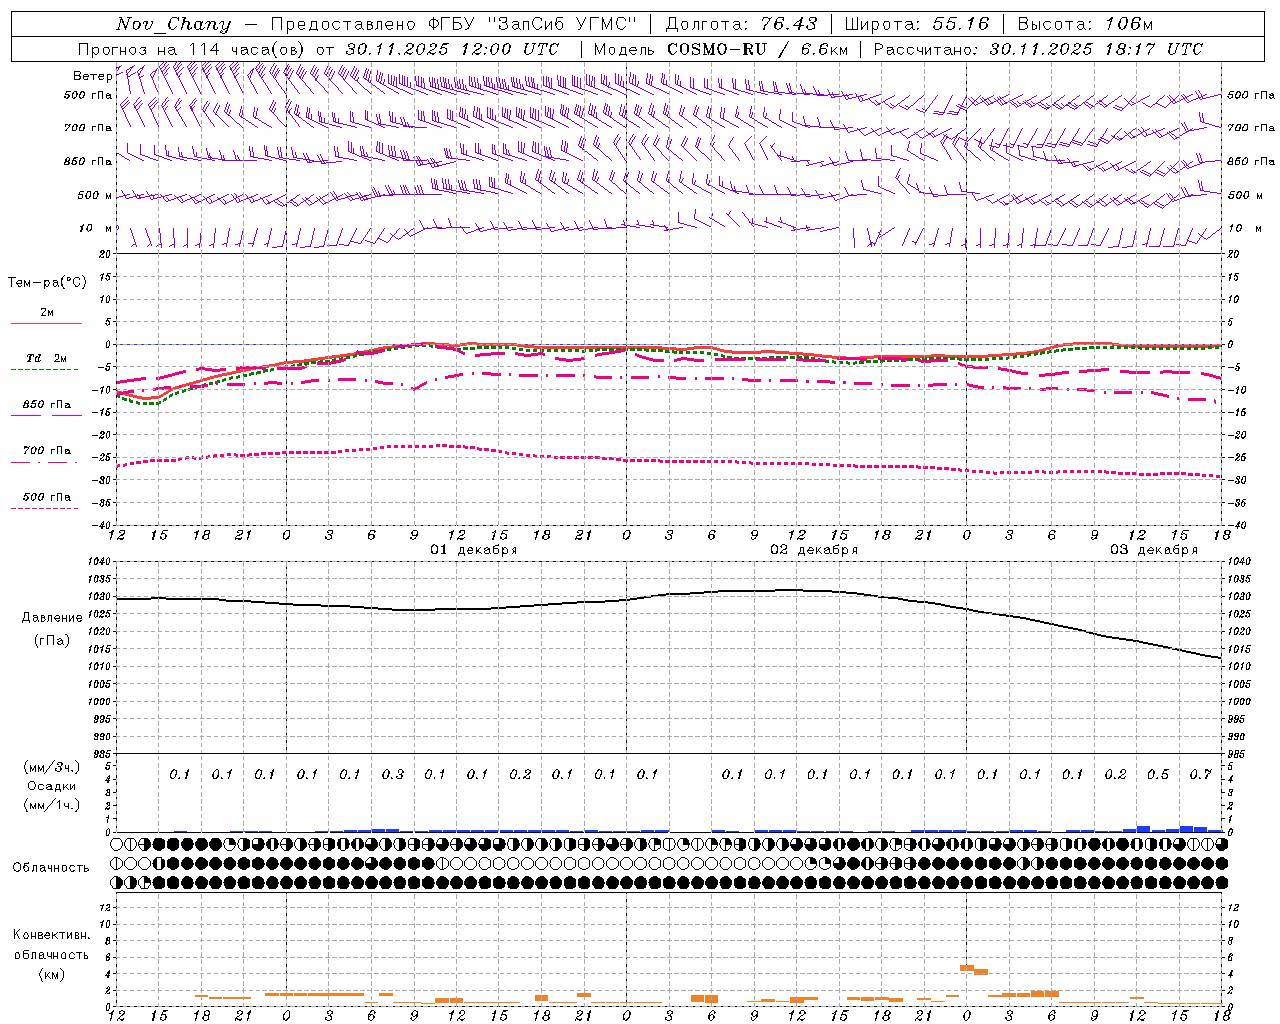The image size is (1280, 1024).
Task: Select 'Прогноз на 114 часа(ов)' header text
Action: [x=192, y=49]
